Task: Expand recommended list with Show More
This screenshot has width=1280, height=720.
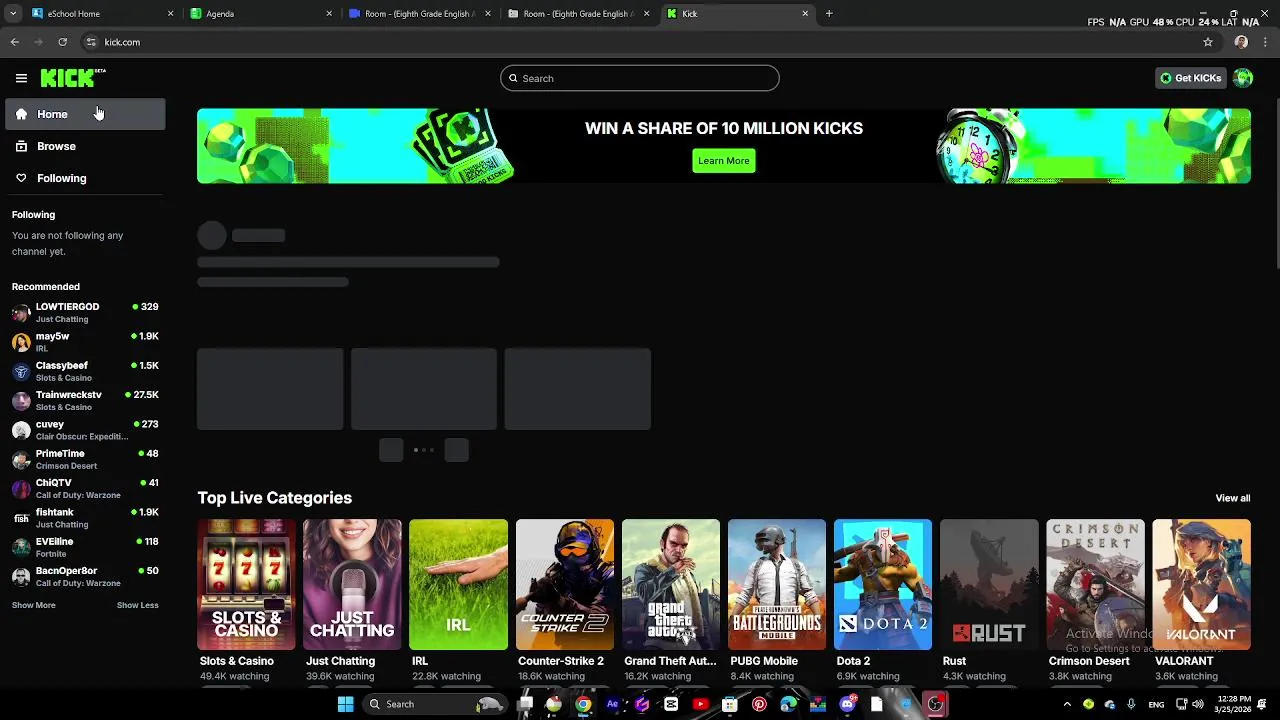Action: pos(33,605)
